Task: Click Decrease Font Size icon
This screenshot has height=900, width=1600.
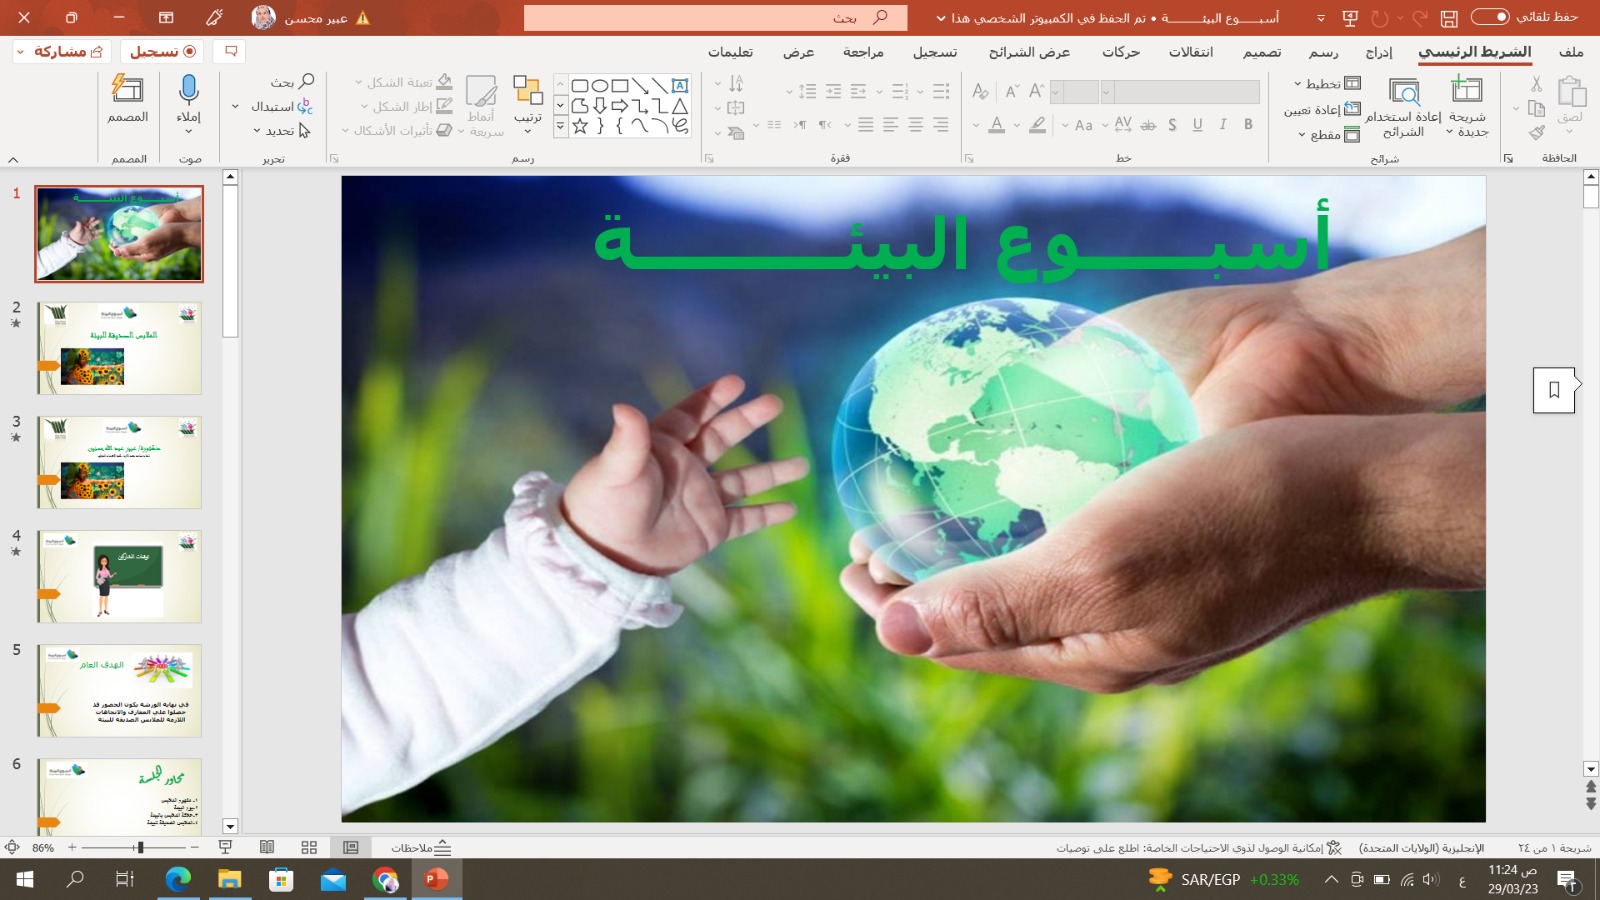Action: tap(1011, 92)
